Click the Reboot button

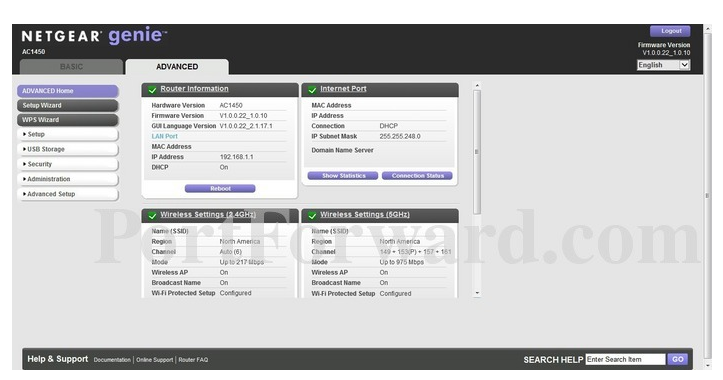pyautogui.click(x=220, y=189)
